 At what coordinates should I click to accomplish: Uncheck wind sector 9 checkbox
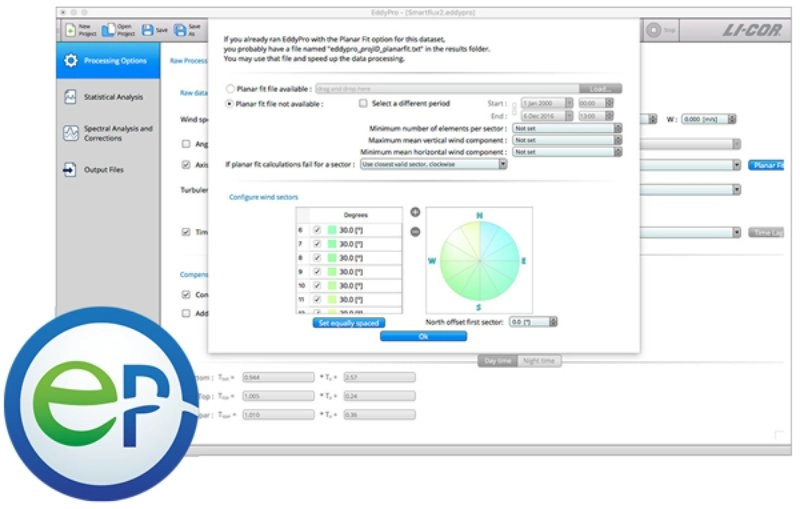[x=317, y=271]
